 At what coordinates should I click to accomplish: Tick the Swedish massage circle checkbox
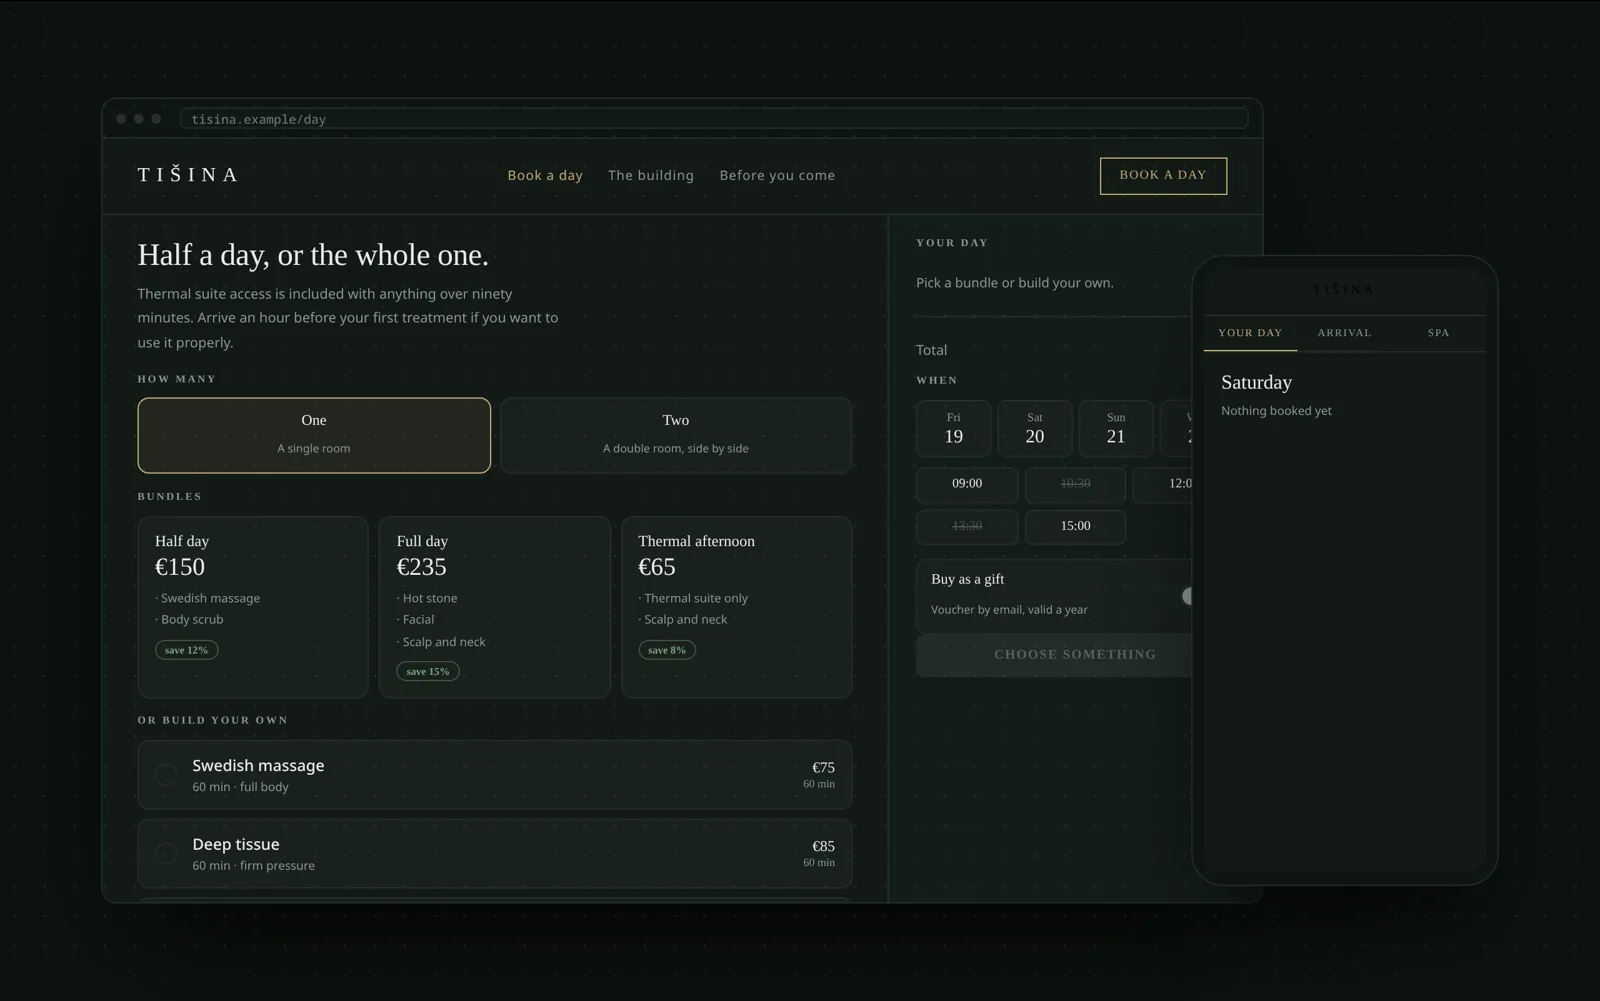coord(166,775)
